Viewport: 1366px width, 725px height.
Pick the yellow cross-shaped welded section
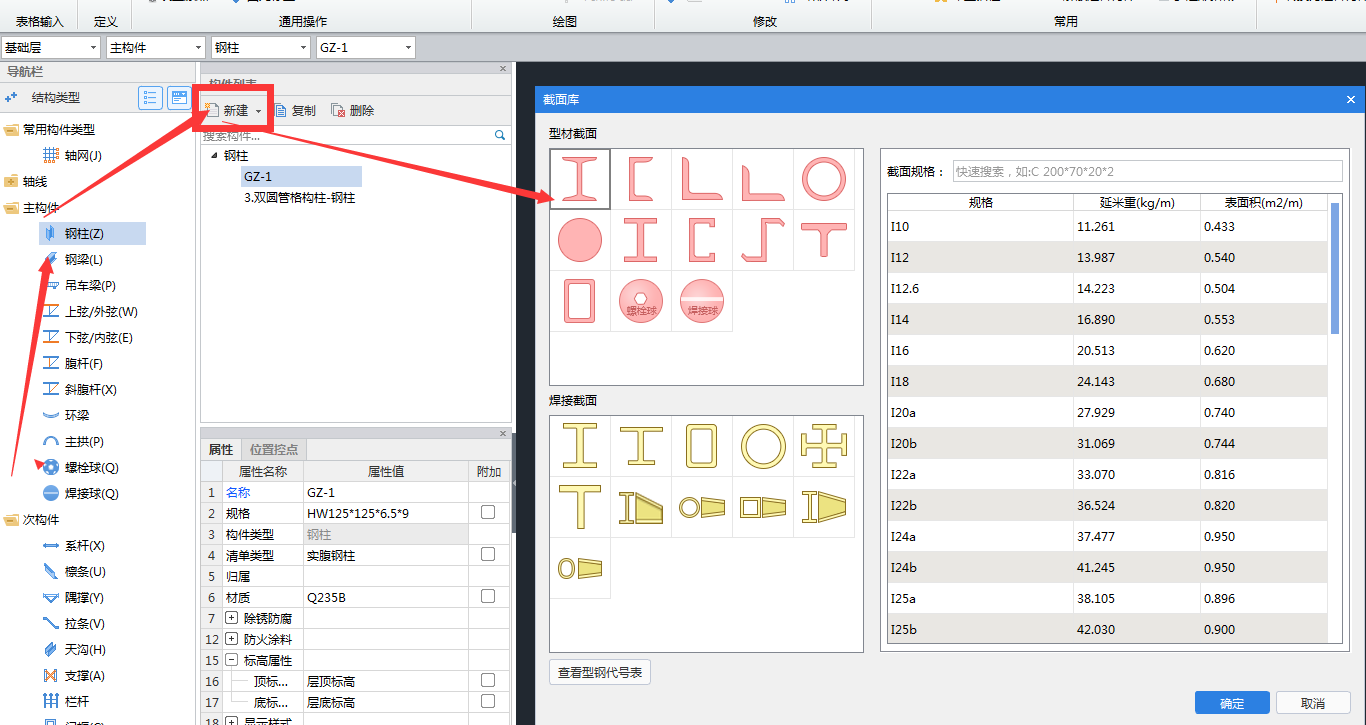pos(823,446)
